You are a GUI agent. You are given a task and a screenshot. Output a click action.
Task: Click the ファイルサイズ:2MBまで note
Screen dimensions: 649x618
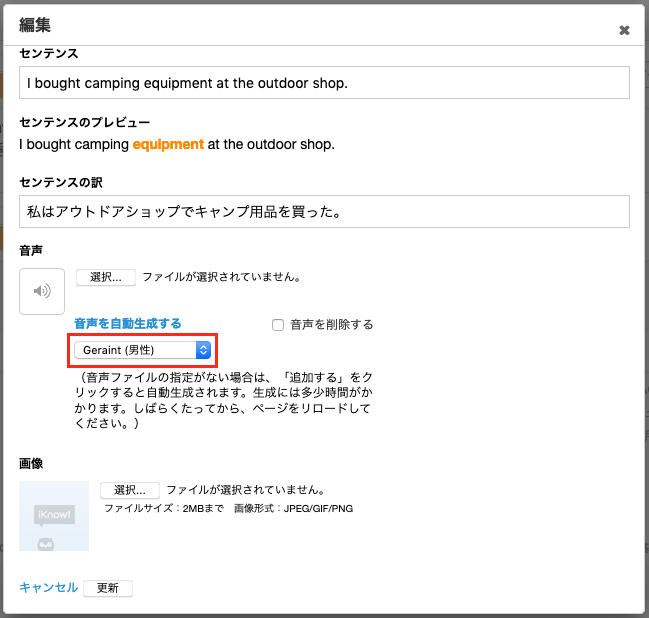(164, 508)
